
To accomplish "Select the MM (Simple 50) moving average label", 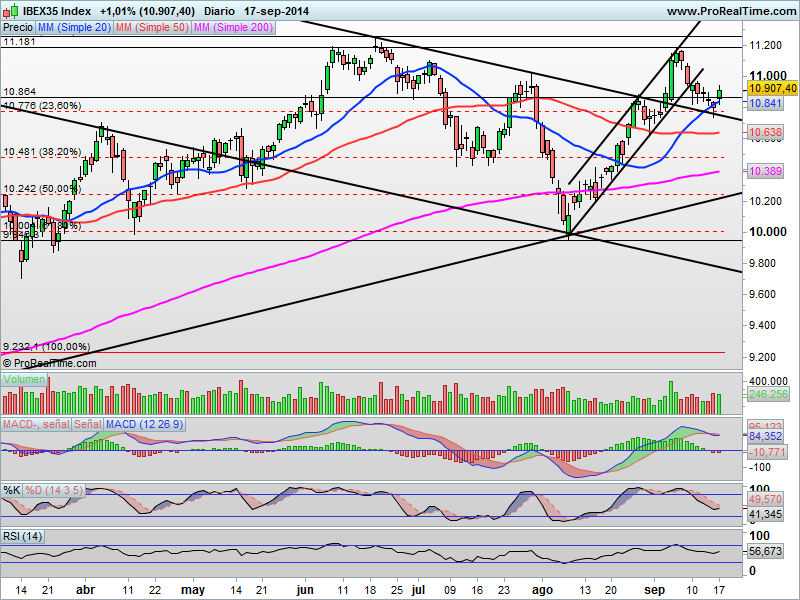I will point(152,28).
